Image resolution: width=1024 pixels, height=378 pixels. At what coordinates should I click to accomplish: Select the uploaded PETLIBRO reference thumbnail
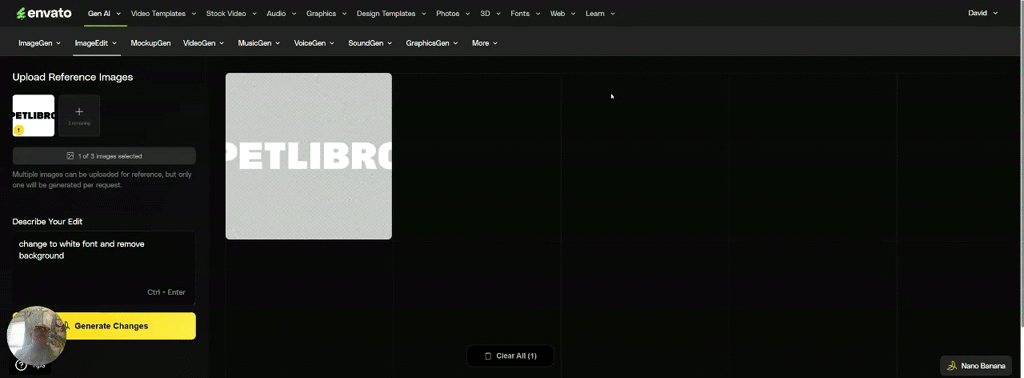click(33, 116)
